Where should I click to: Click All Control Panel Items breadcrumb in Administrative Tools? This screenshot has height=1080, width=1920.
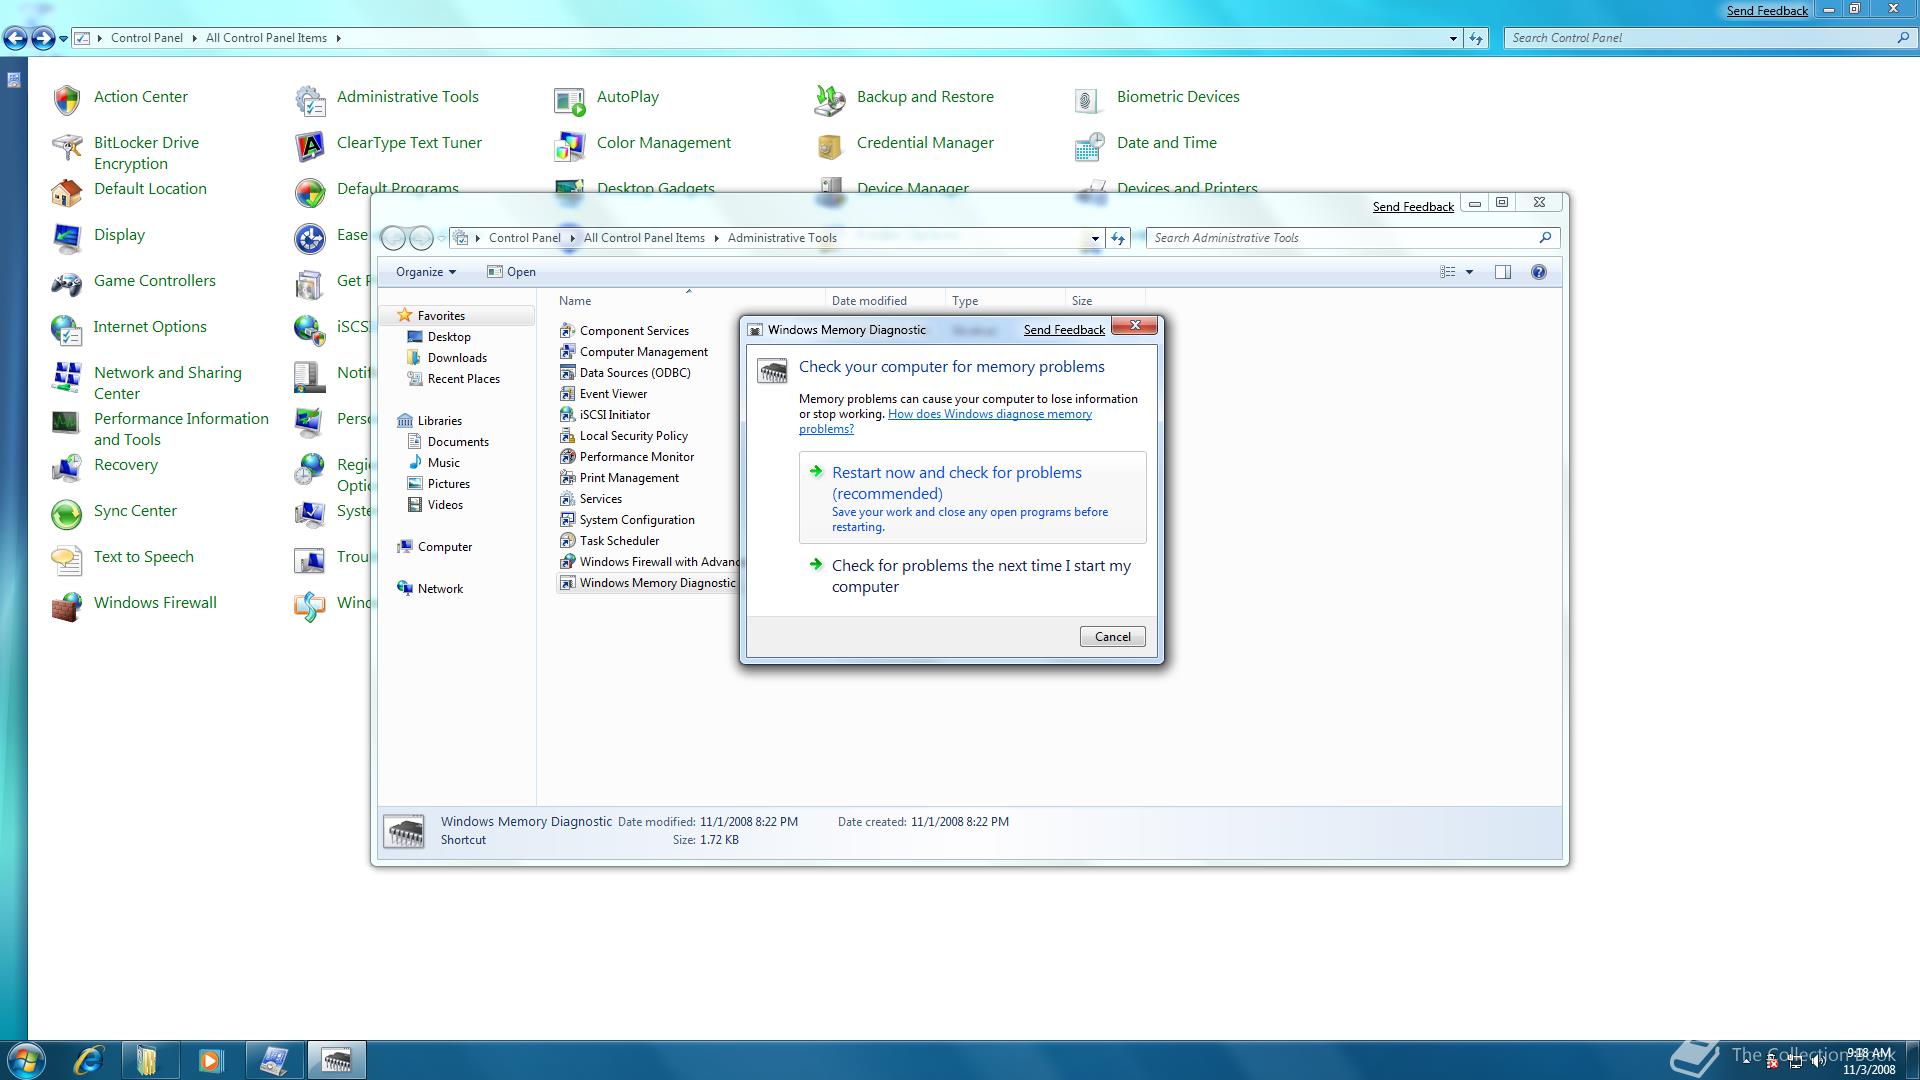tap(644, 238)
